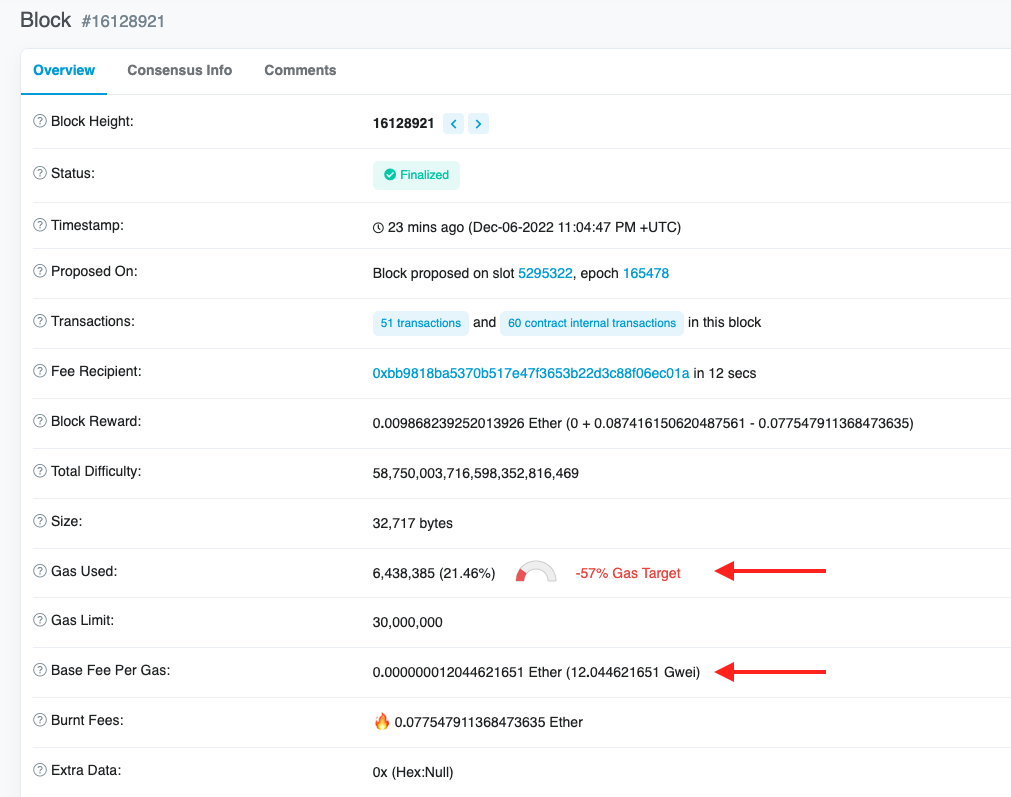
Task: Open the Comments tab
Action: [x=299, y=70]
